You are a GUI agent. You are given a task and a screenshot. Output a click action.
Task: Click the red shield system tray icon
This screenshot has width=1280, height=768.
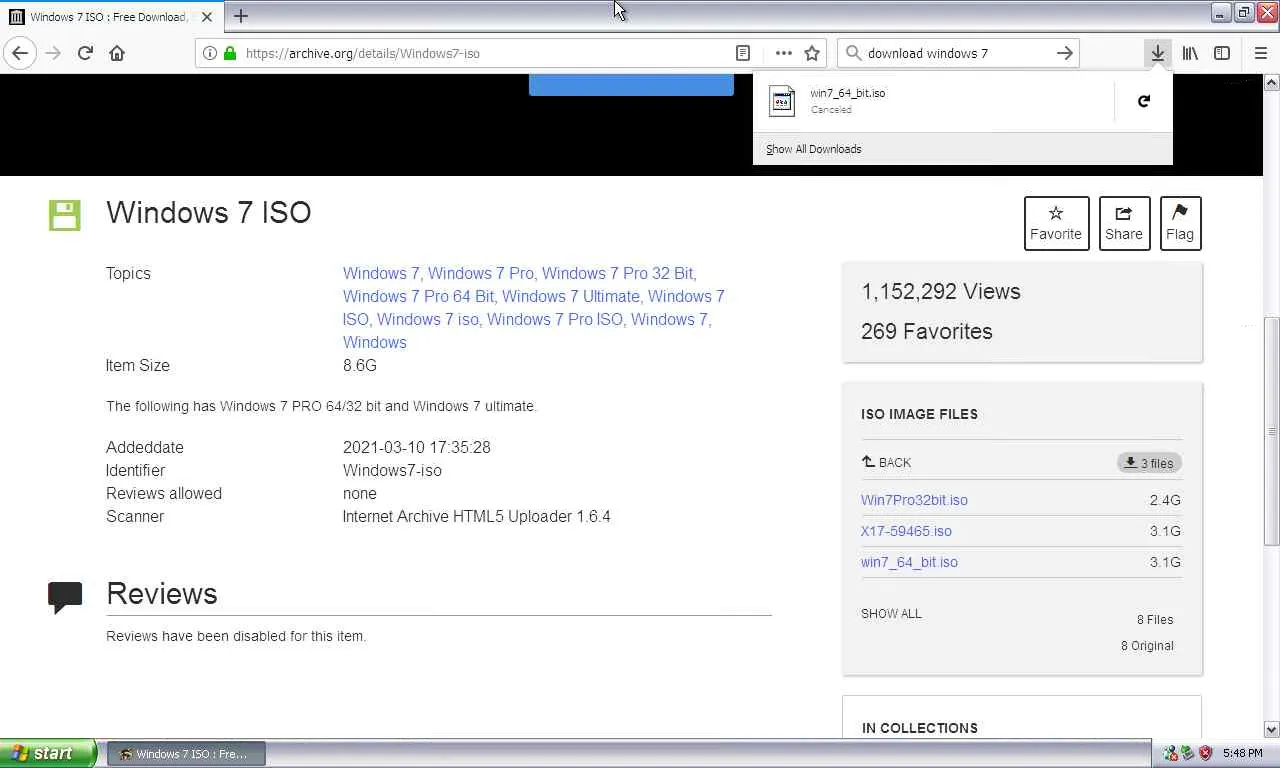[x=1205, y=754]
